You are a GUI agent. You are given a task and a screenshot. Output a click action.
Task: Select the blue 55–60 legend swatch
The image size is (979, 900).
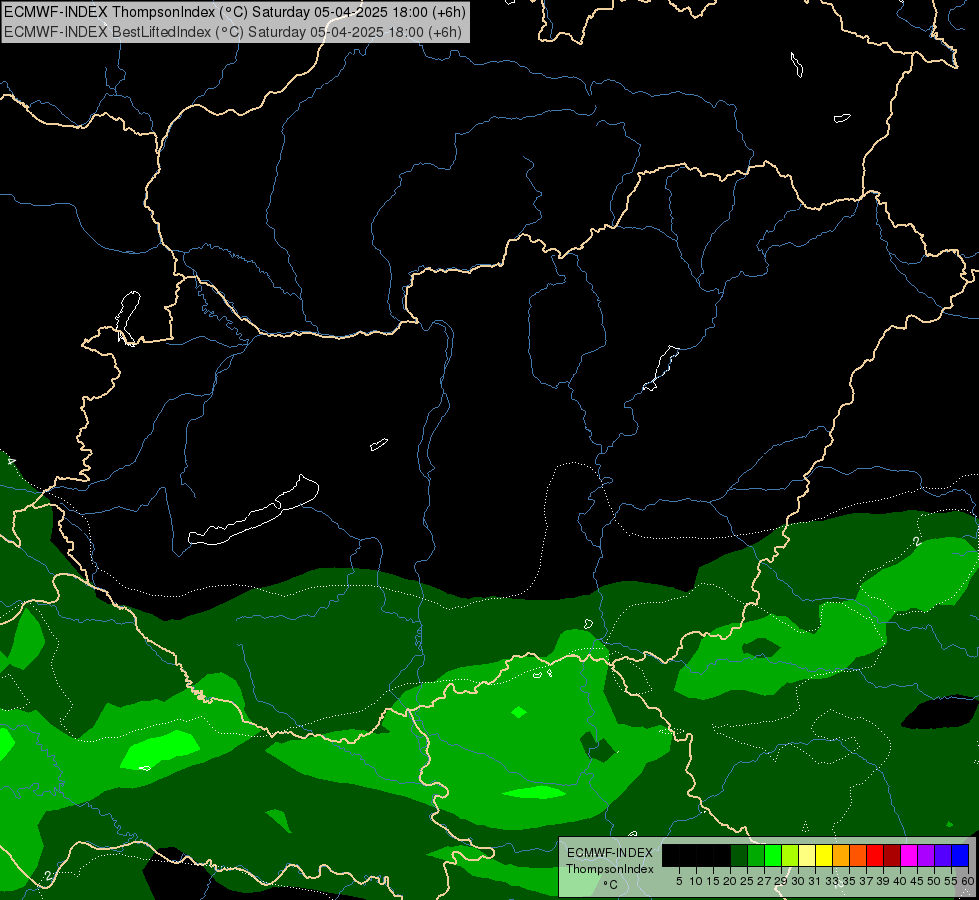point(960,855)
